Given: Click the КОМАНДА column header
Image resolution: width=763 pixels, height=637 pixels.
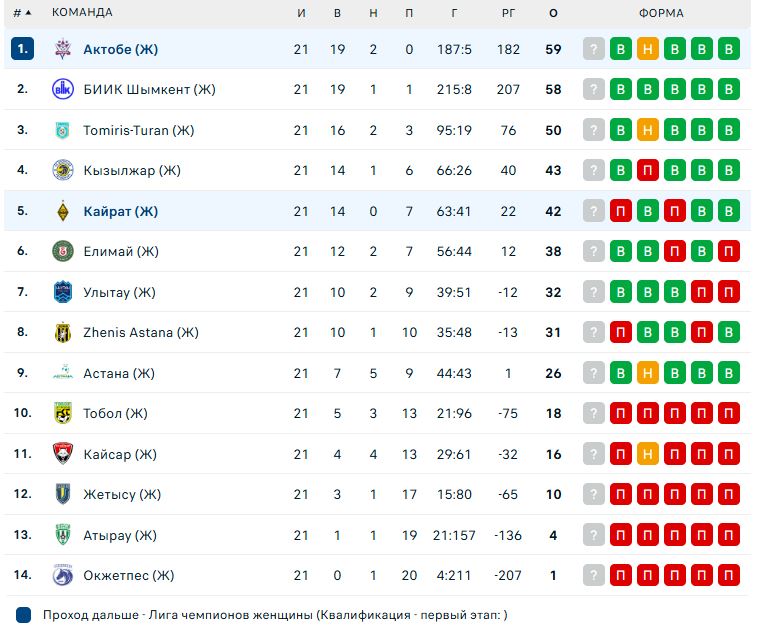Looking at the screenshot, I should (82, 13).
